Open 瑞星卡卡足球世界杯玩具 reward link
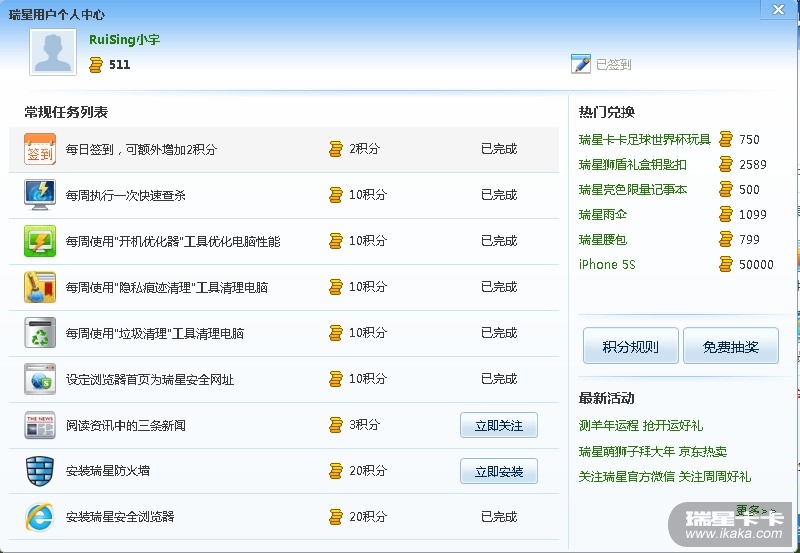Image resolution: width=800 pixels, height=553 pixels. (x=645, y=139)
